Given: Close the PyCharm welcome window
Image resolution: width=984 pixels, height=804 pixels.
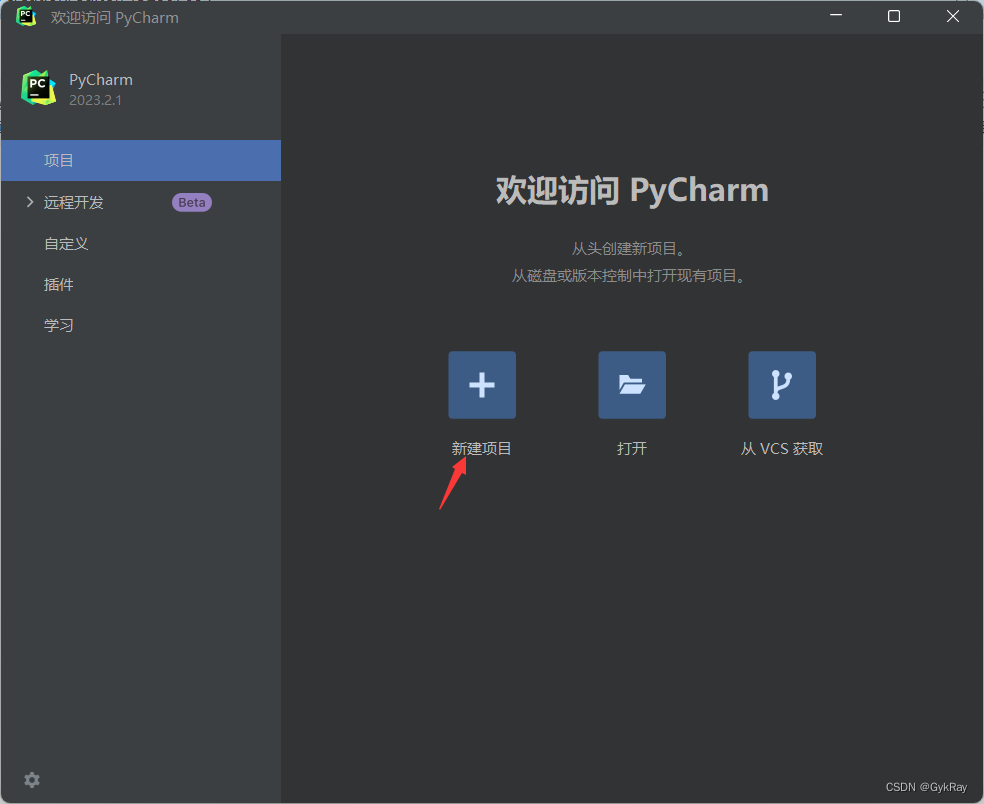Looking at the screenshot, I should click(953, 16).
